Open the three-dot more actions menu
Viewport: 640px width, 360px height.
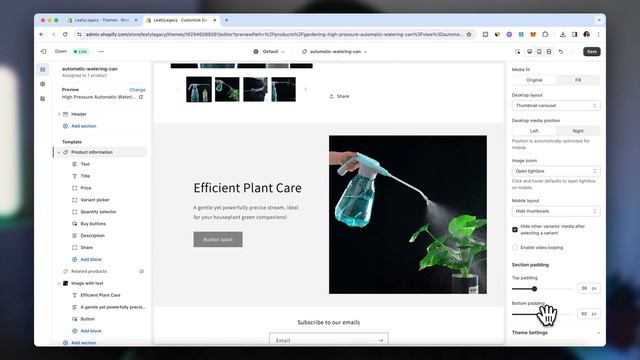tap(101, 51)
